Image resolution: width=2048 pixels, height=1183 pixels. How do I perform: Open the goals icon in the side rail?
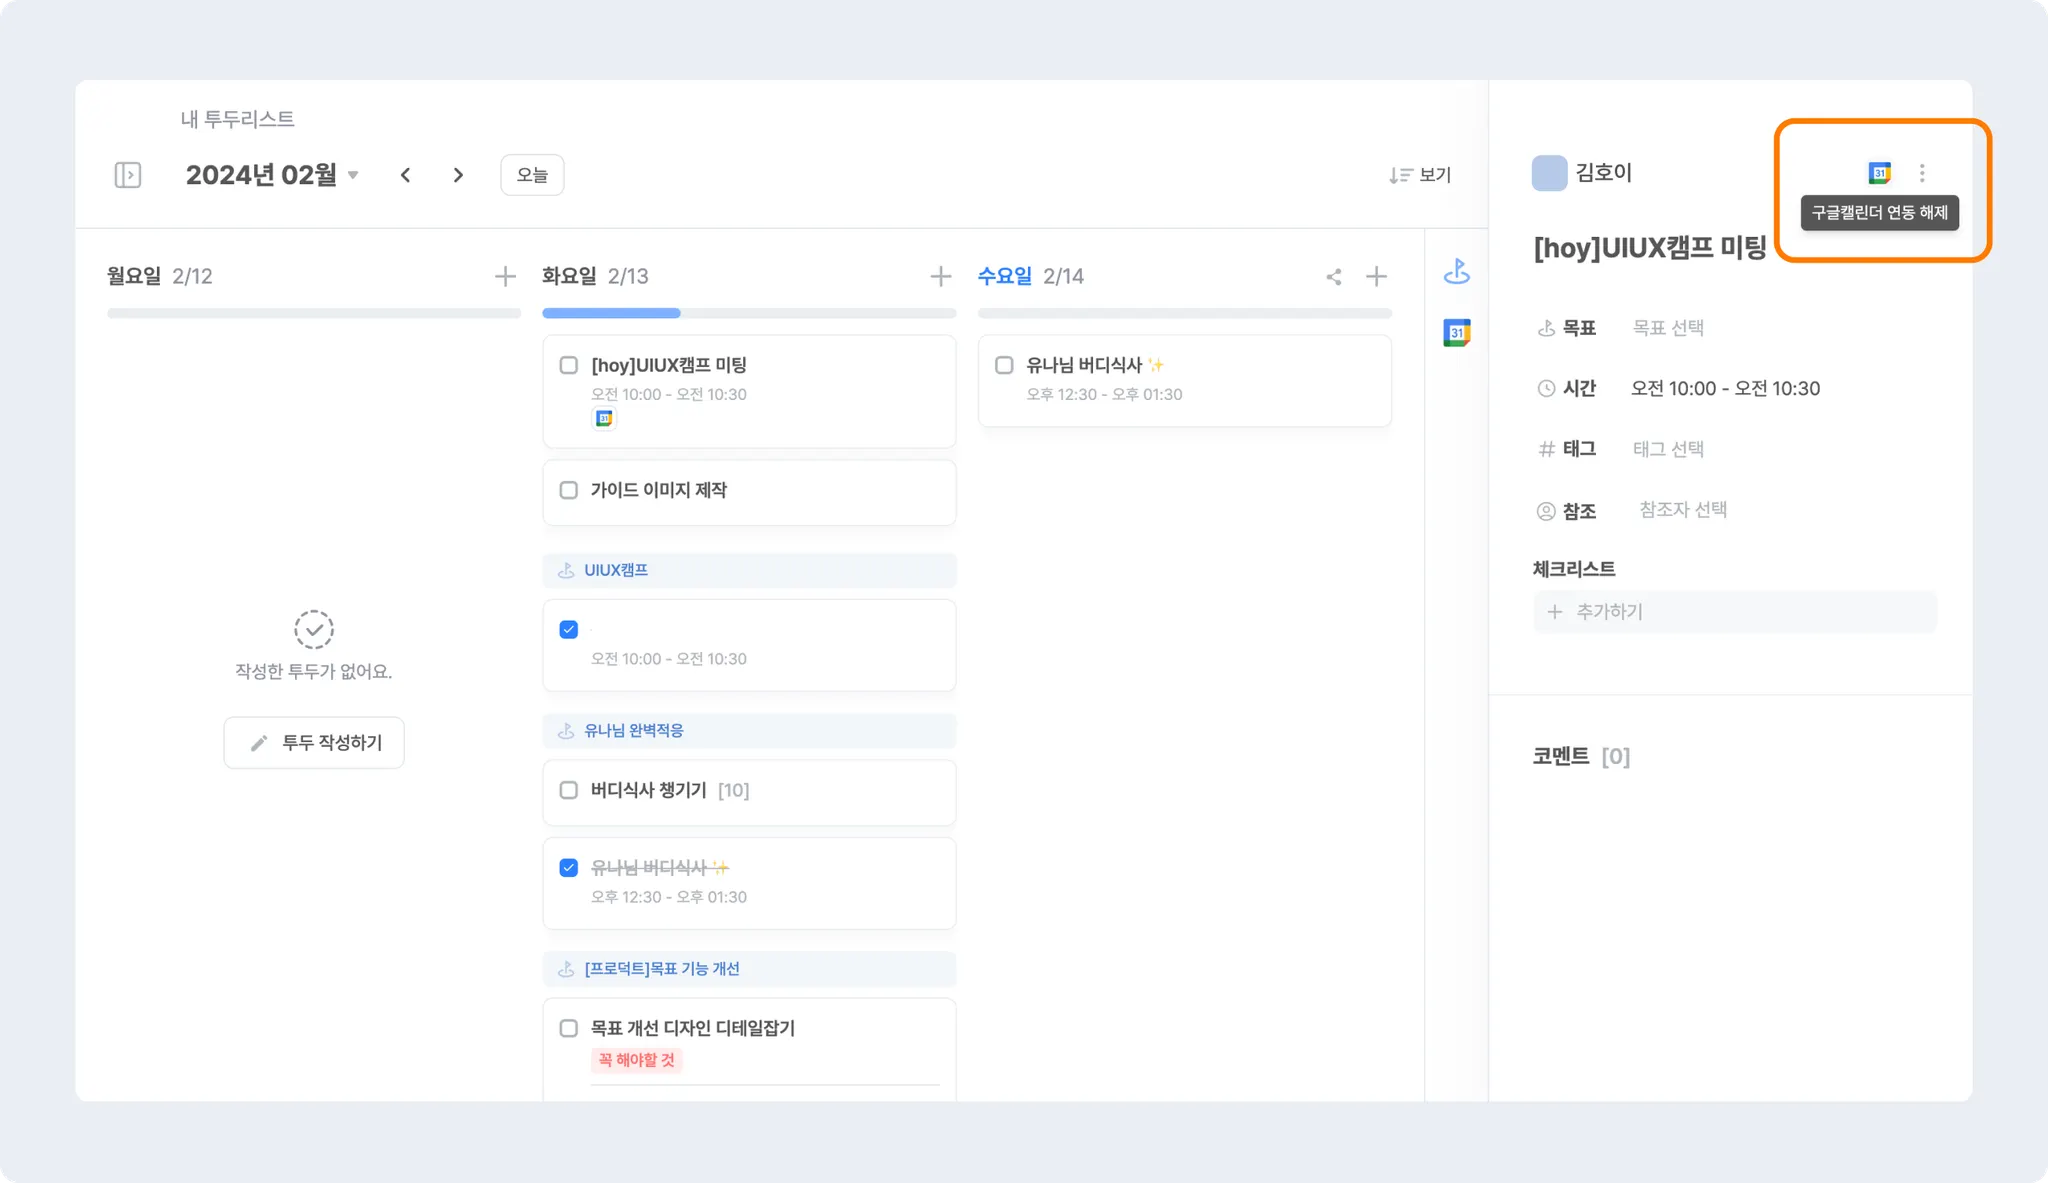pyautogui.click(x=1457, y=271)
